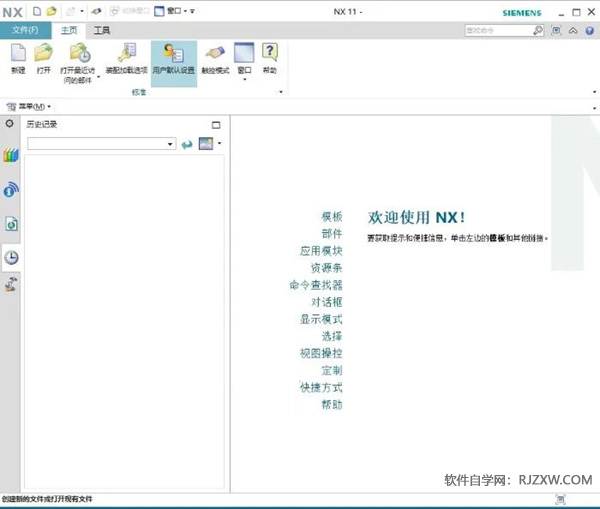Screen dimensions: 600x509
Task: Open the Help welcome link
Action: click(x=331, y=405)
